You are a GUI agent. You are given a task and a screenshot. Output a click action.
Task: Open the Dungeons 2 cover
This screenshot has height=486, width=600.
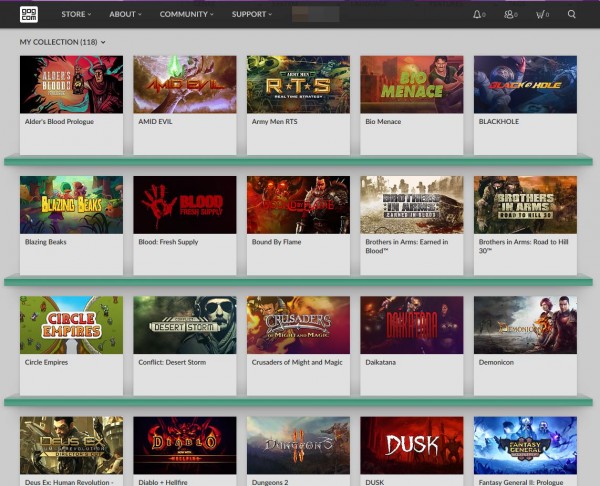click(x=298, y=445)
